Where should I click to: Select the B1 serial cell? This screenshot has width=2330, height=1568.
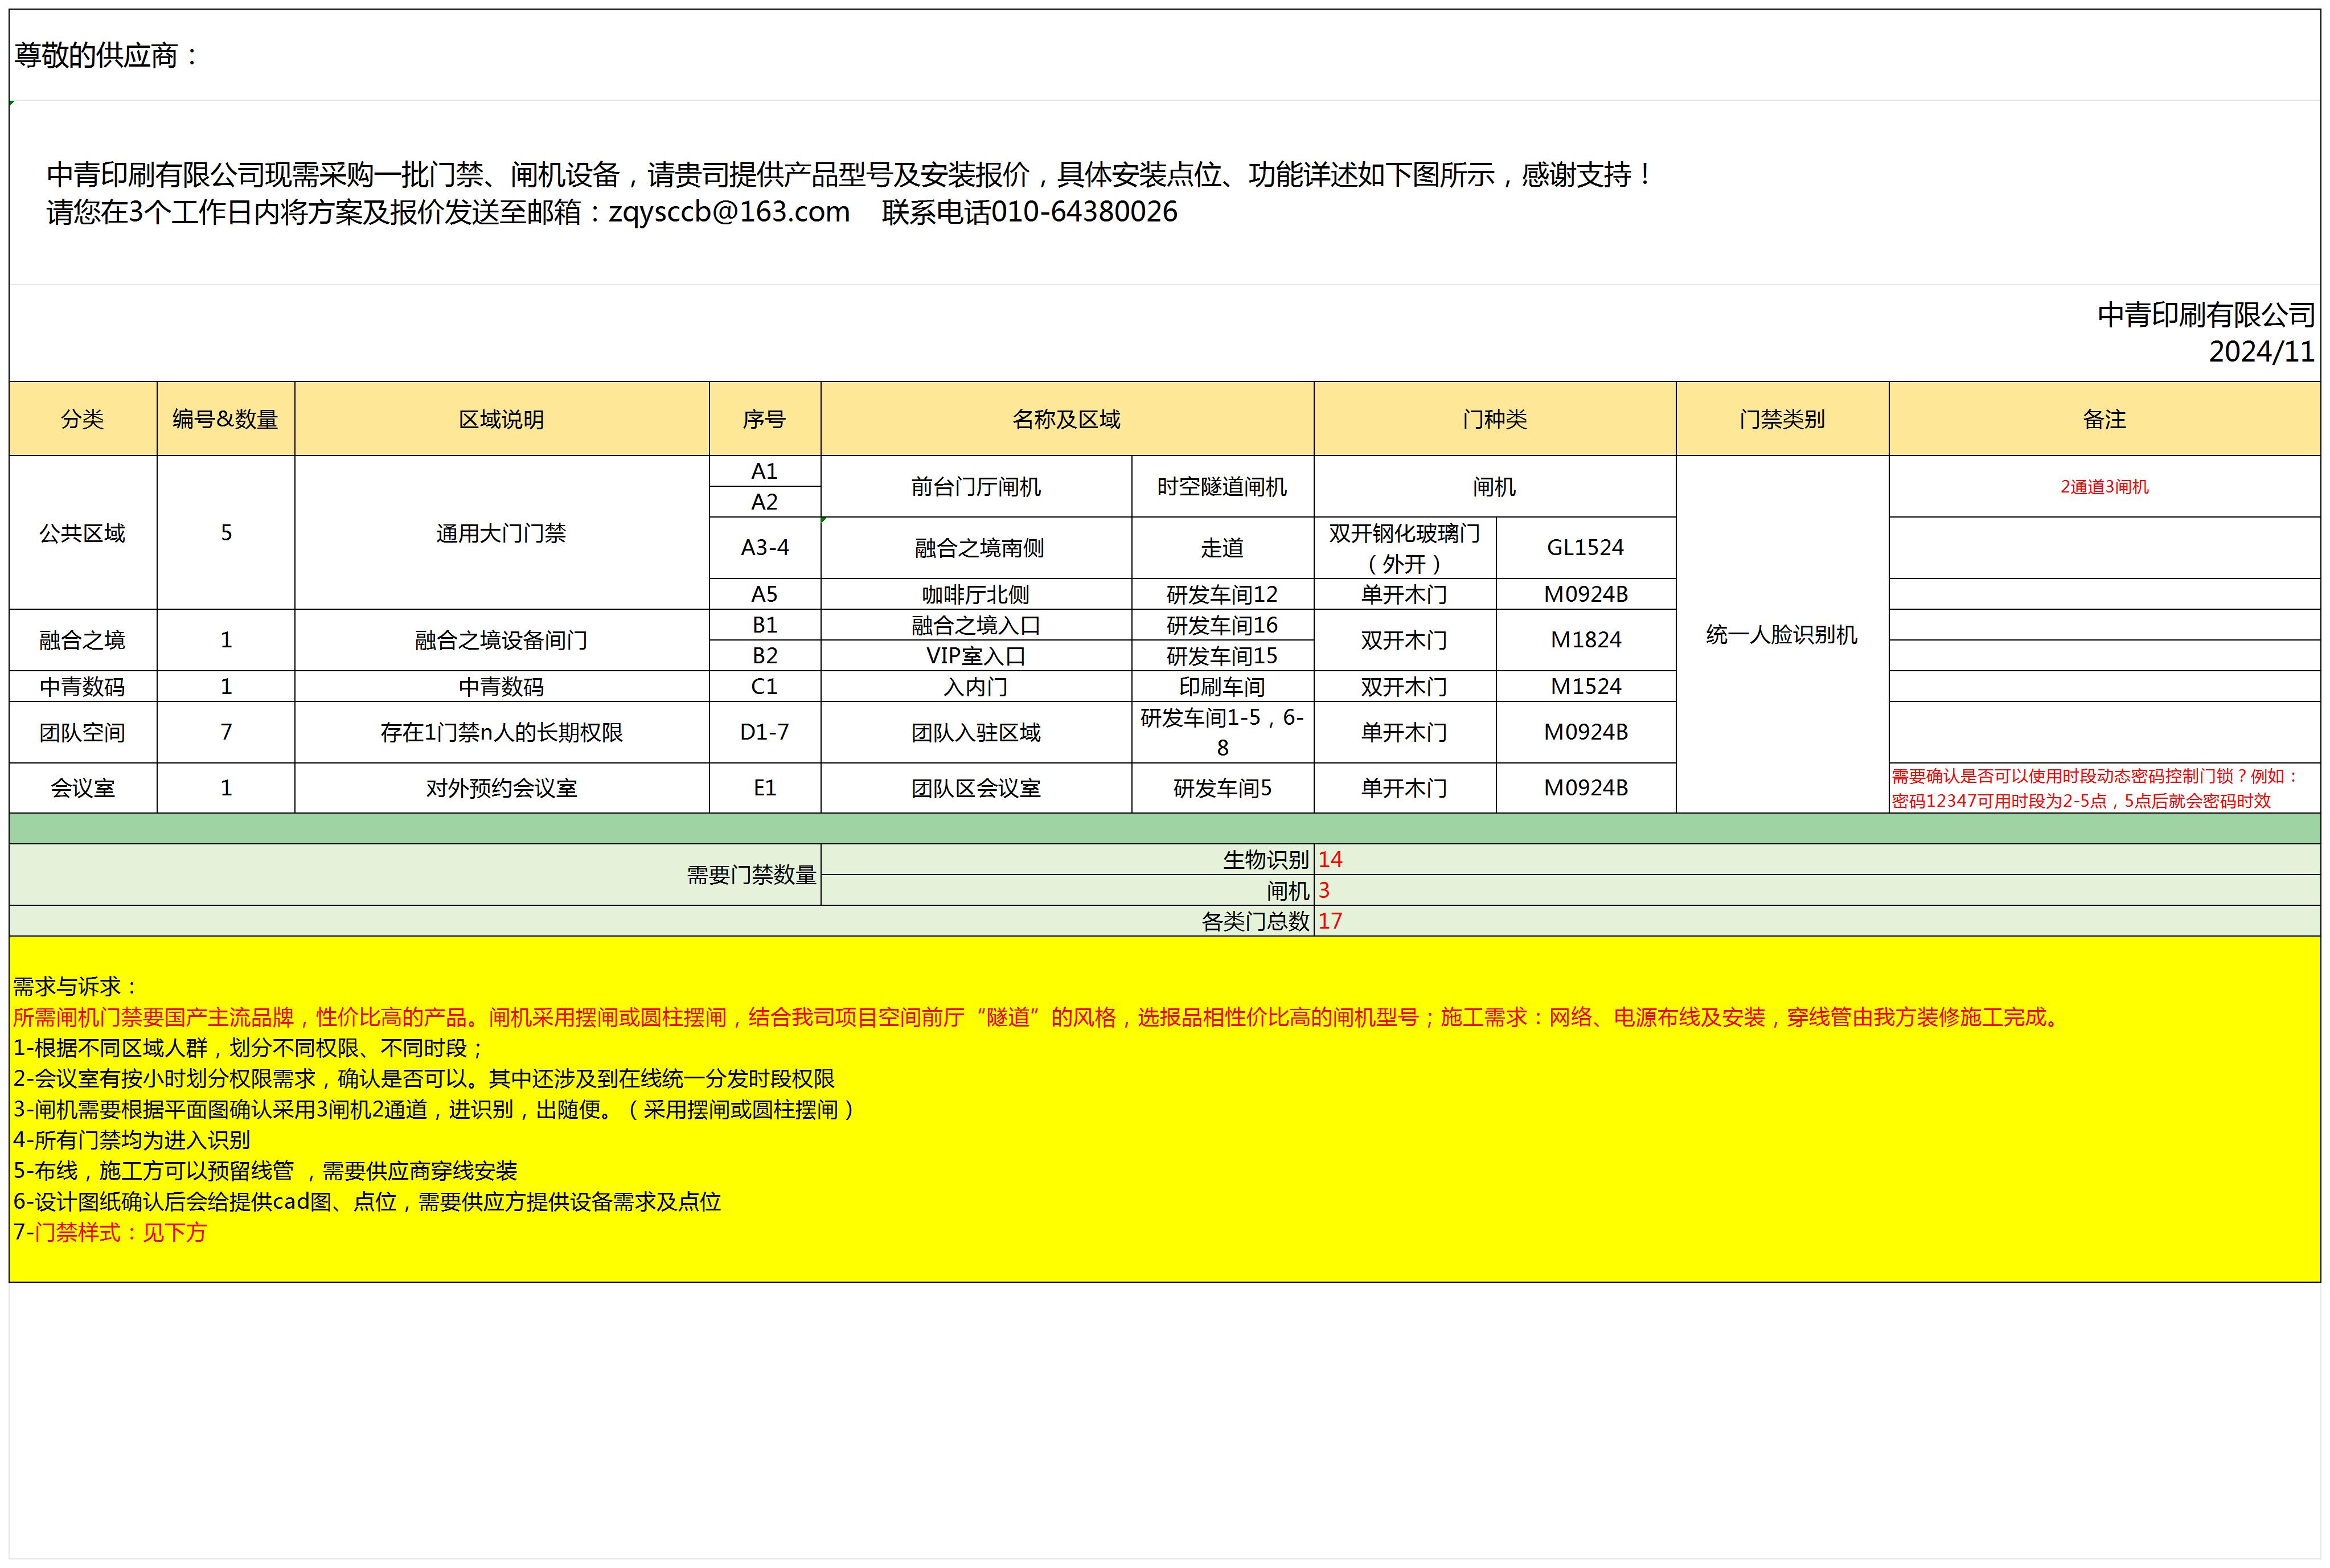(765, 625)
